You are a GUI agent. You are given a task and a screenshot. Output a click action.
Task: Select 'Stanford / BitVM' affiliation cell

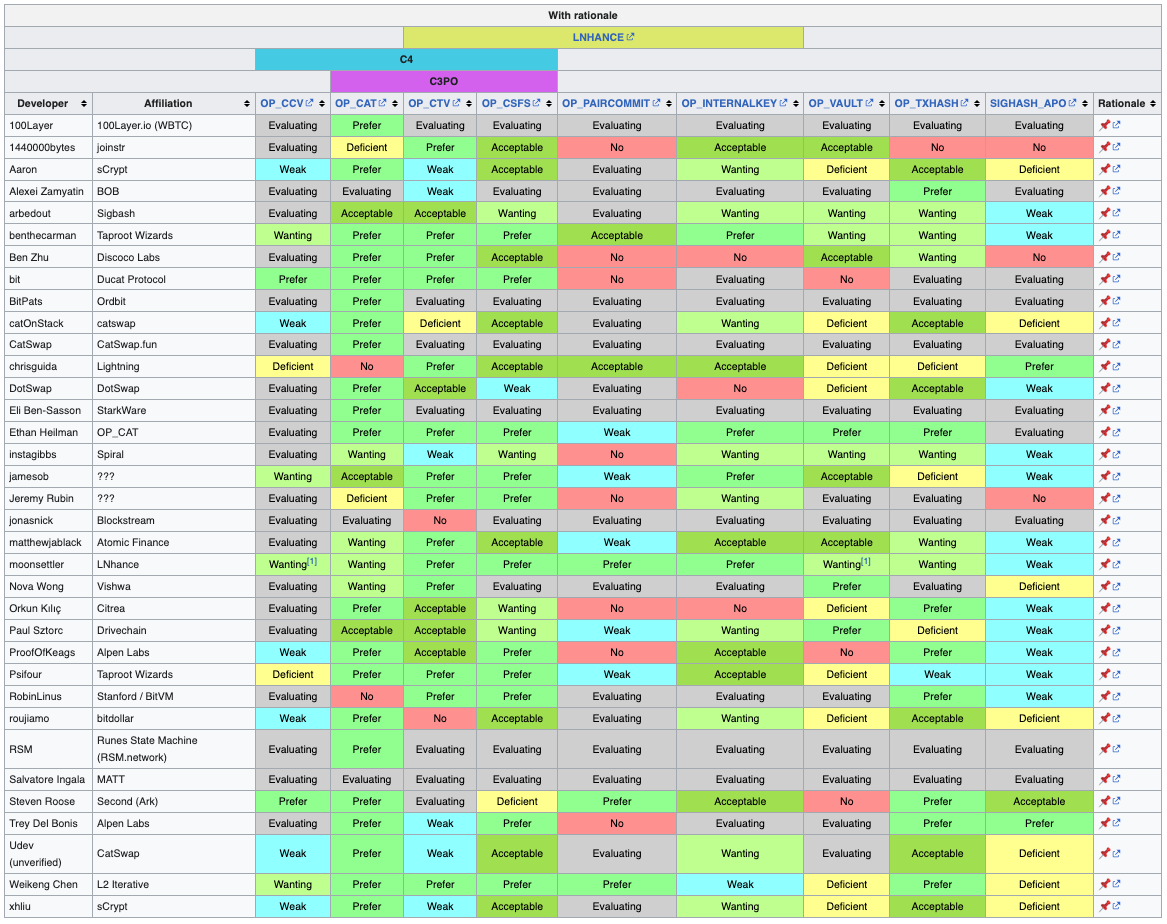pos(173,696)
